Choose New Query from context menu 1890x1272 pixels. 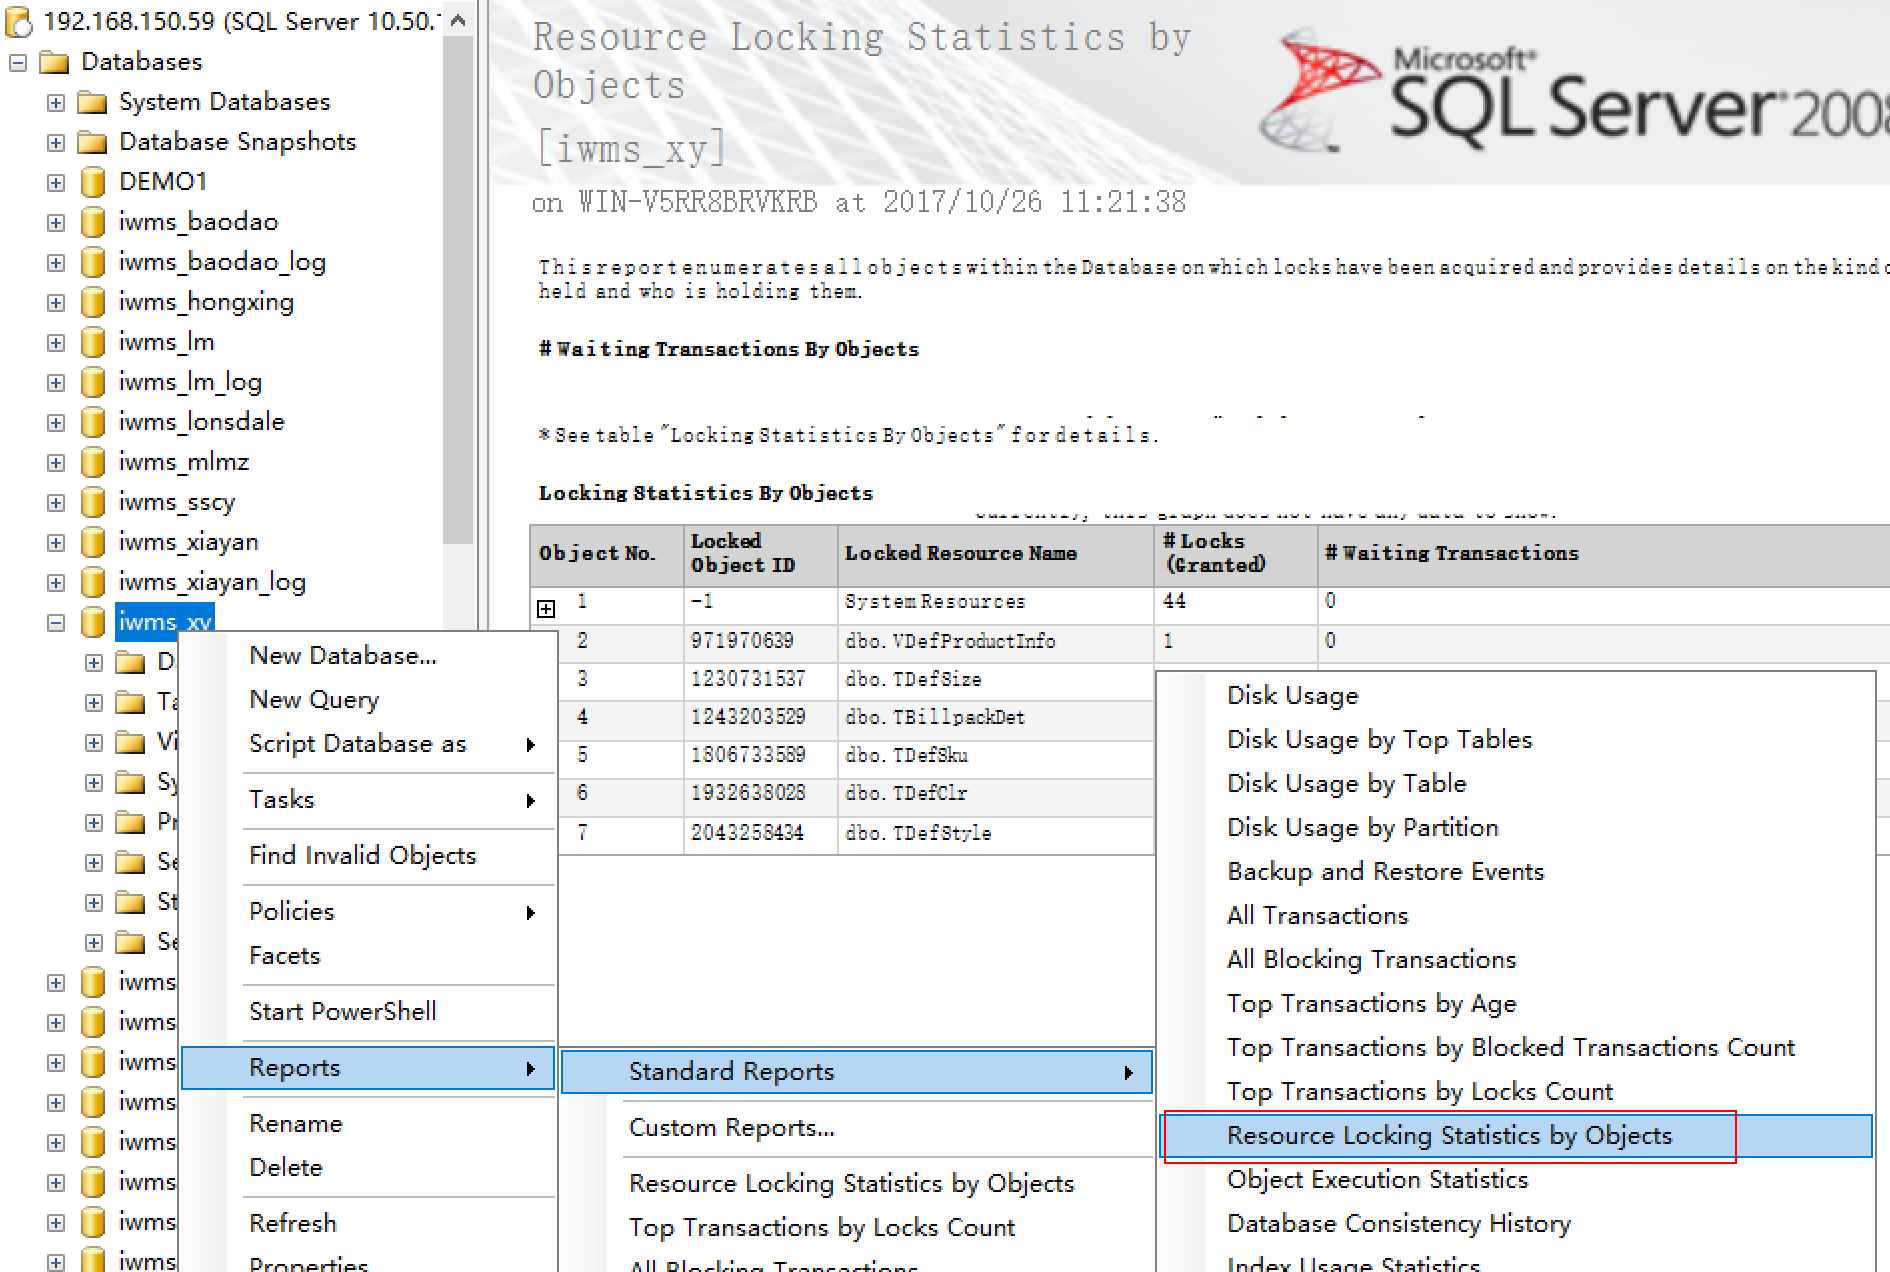point(369,700)
